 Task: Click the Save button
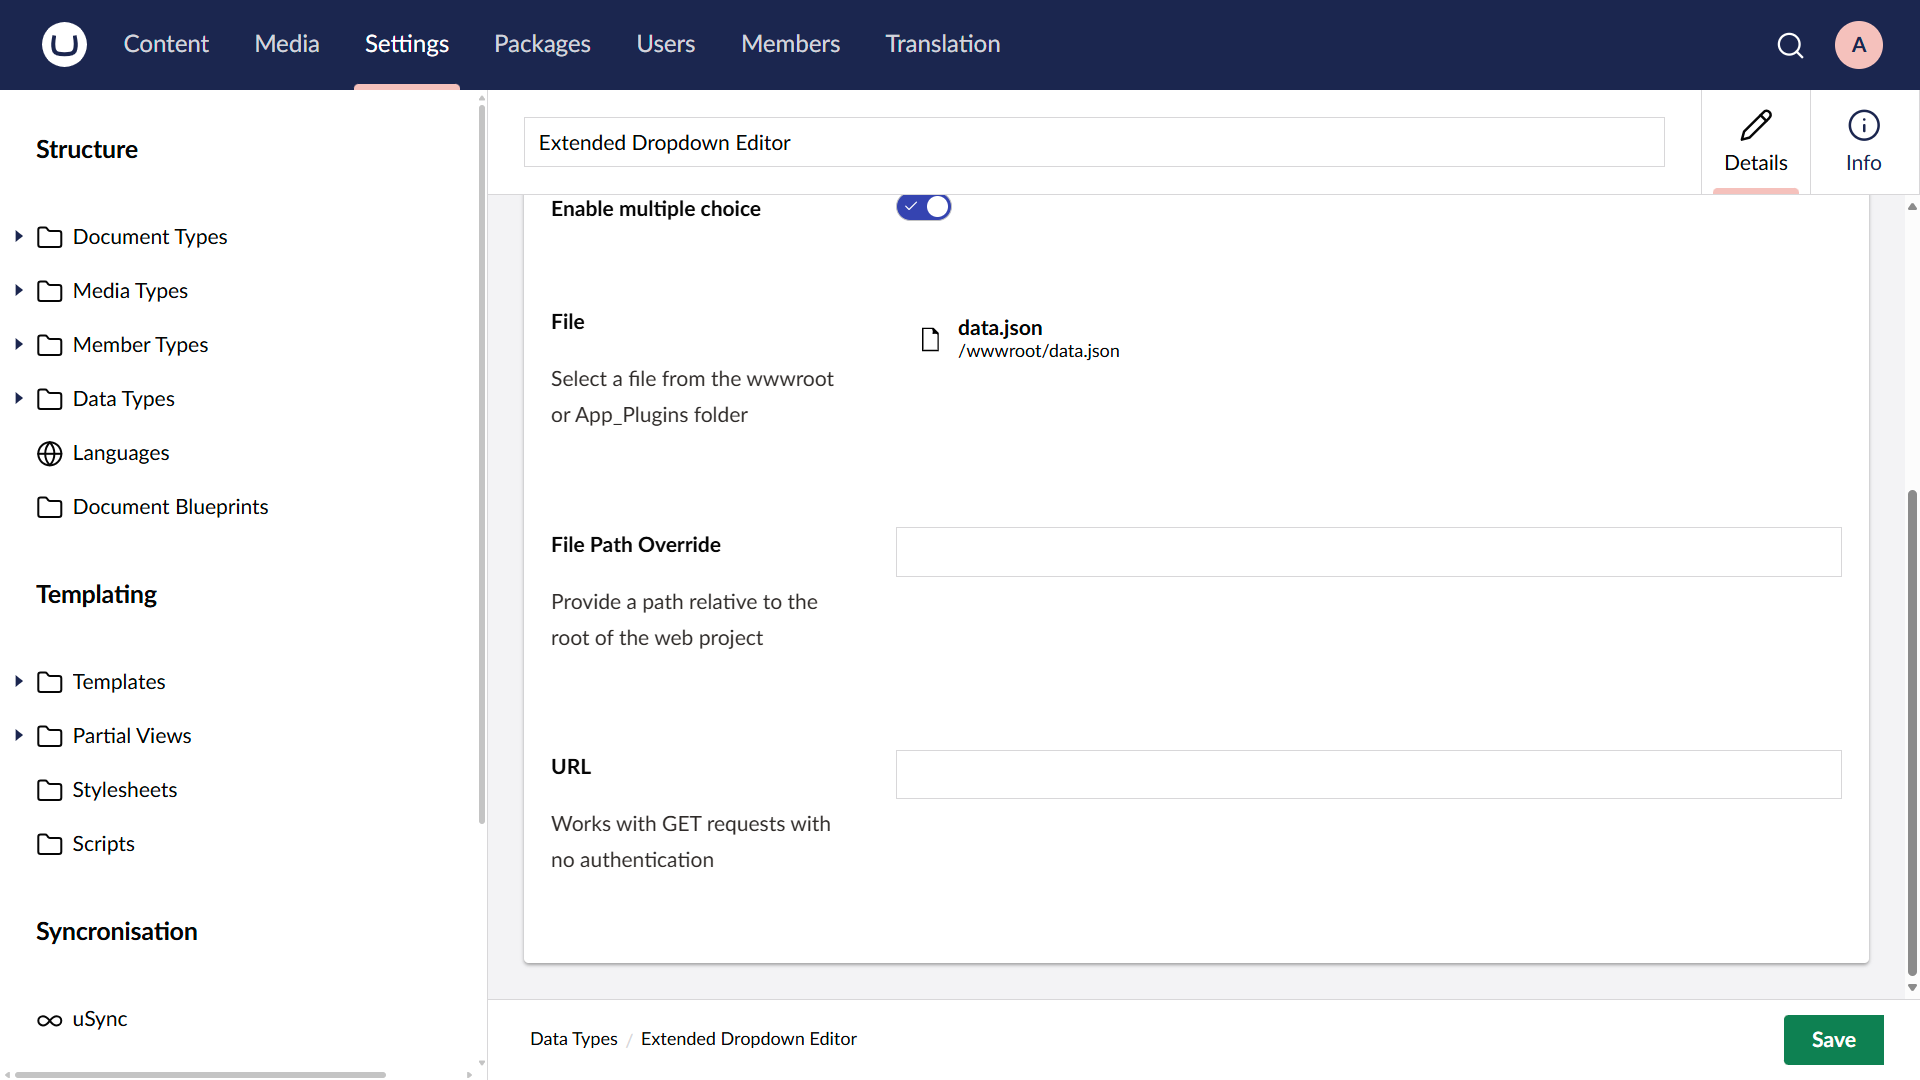coord(1833,1040)
